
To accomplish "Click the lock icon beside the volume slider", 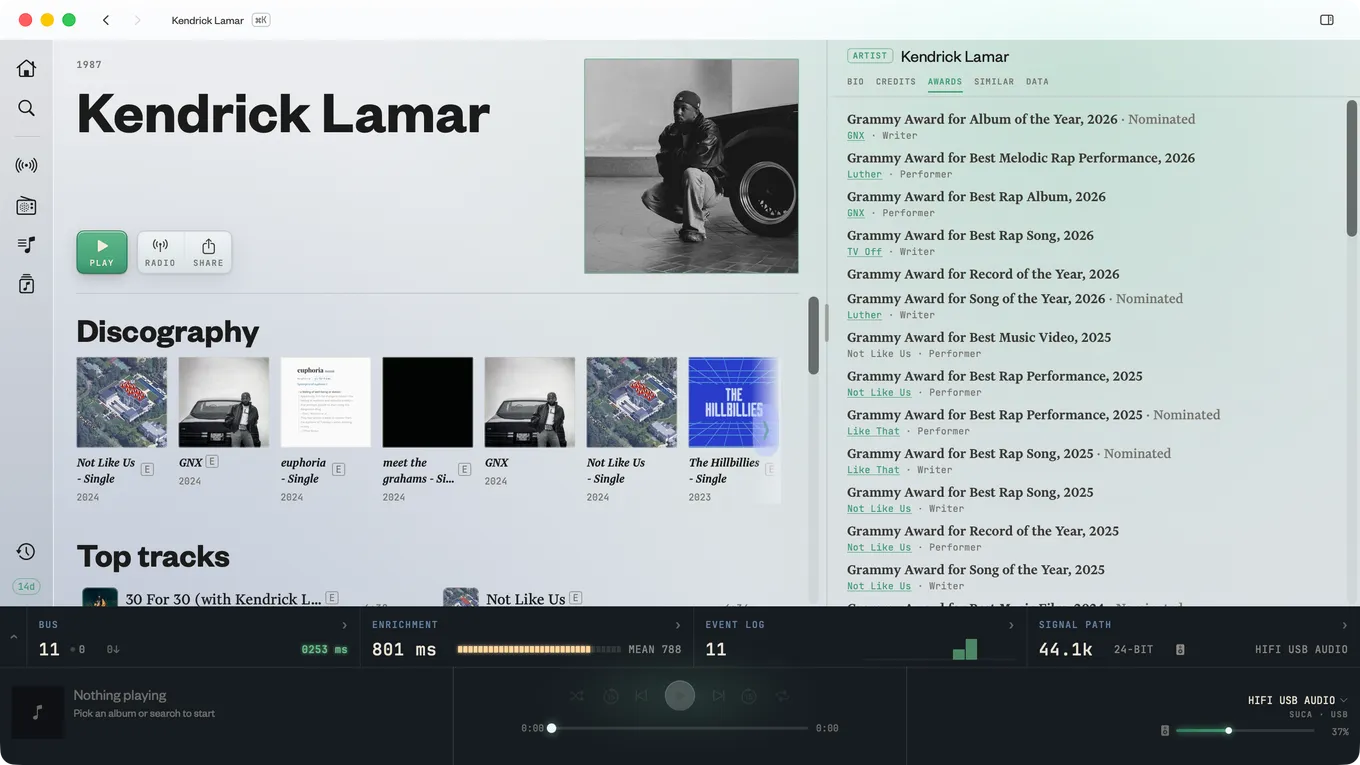I will [x=1164, y=731].
